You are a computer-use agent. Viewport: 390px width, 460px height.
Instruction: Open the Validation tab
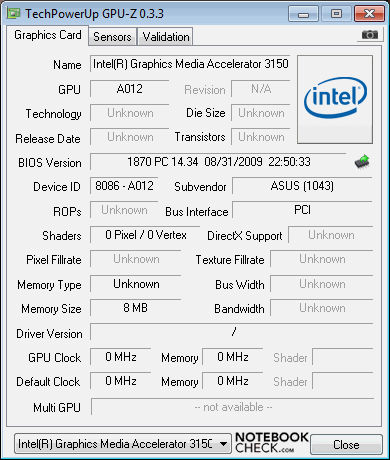click(x=166, y=37)
